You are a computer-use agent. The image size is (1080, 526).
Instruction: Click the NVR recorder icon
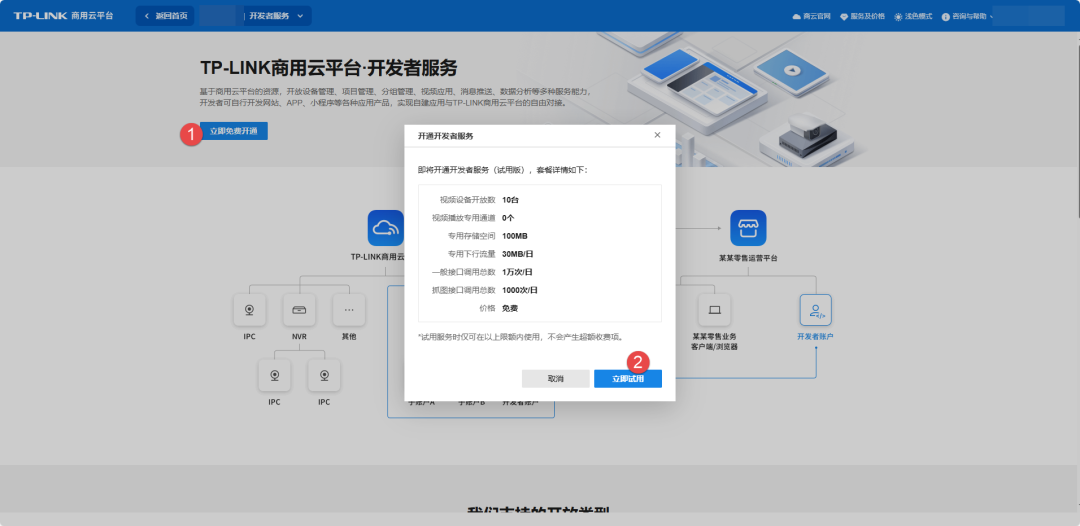pyautogui.click(x=299, y=310)
